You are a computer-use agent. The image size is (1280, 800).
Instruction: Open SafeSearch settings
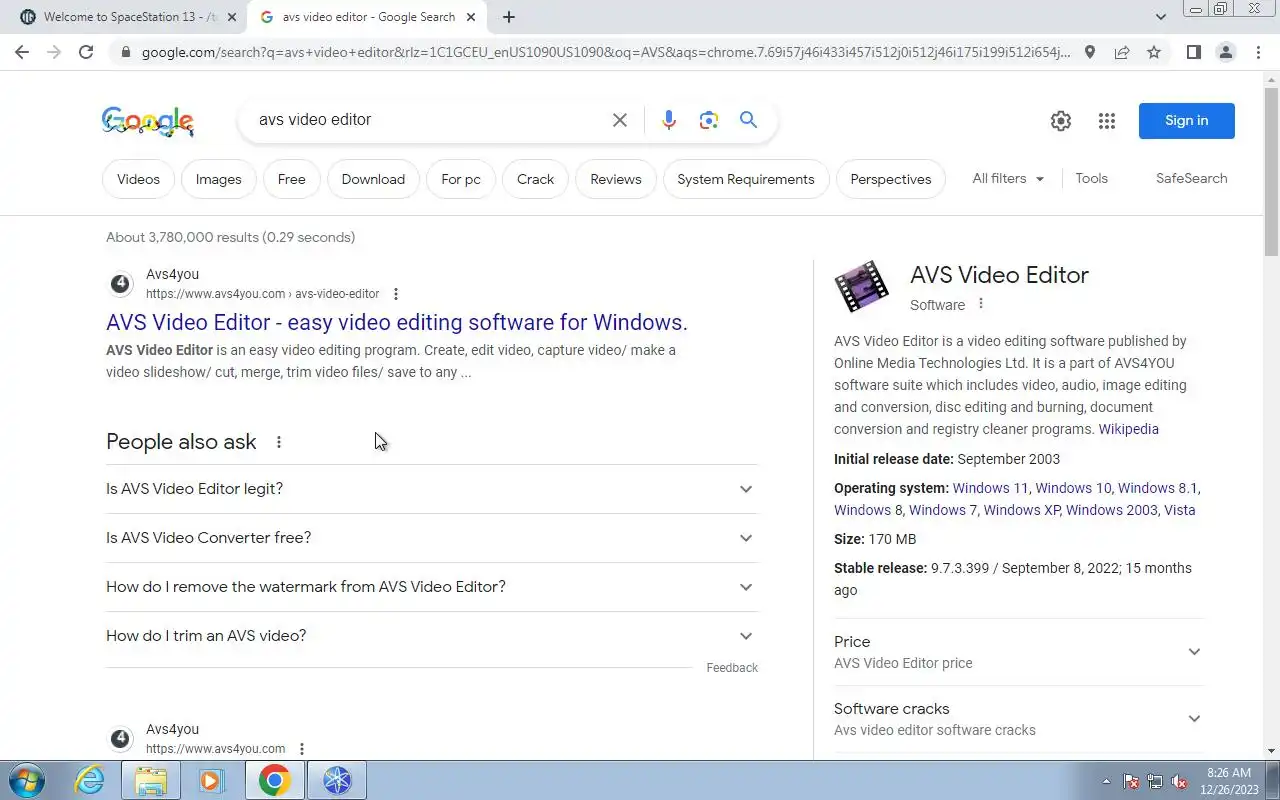(1191, 178)
